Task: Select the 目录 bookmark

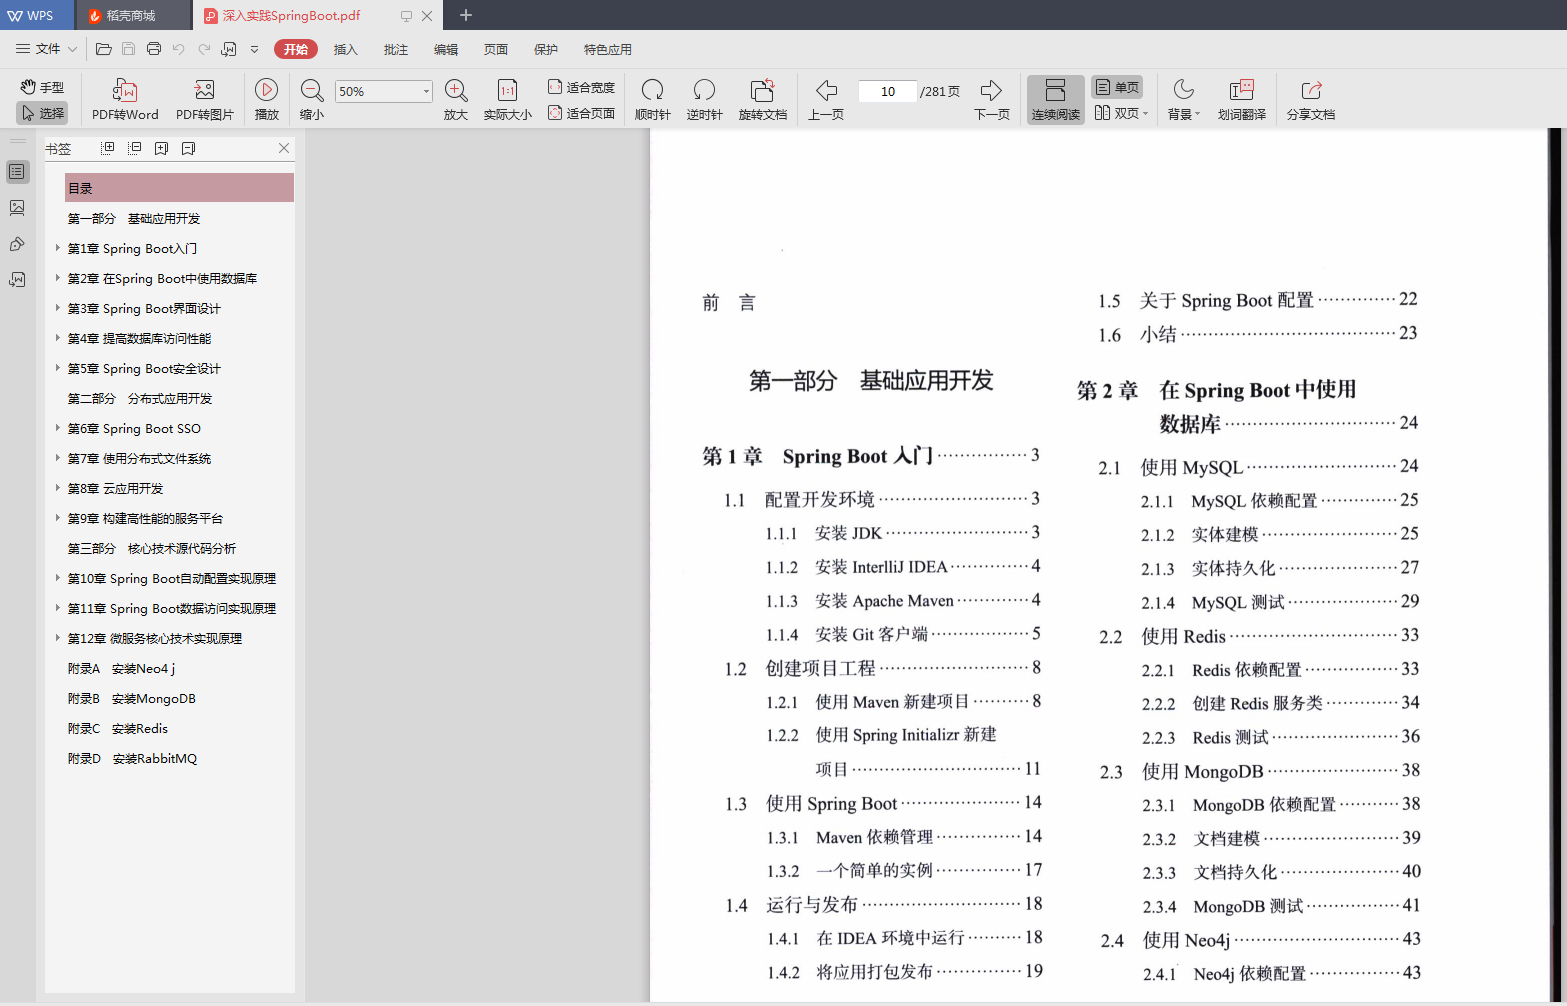Action: 179,188
